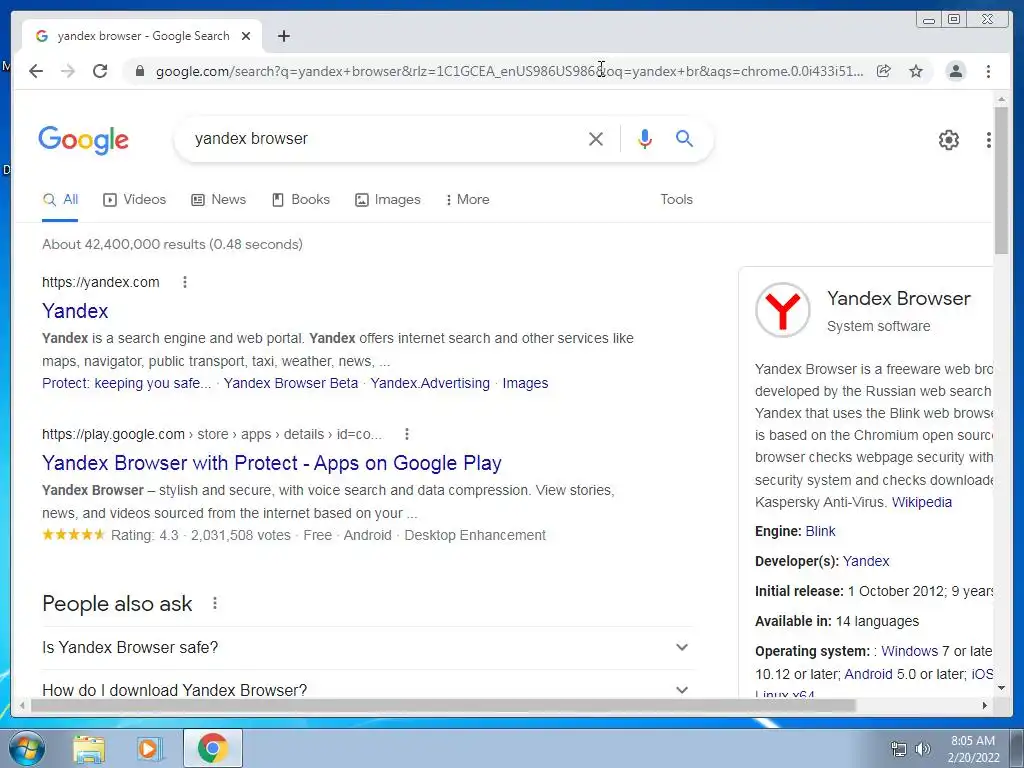
Task: Open Windows Explorer from taskbar
Action: click(x=89, y=749)
